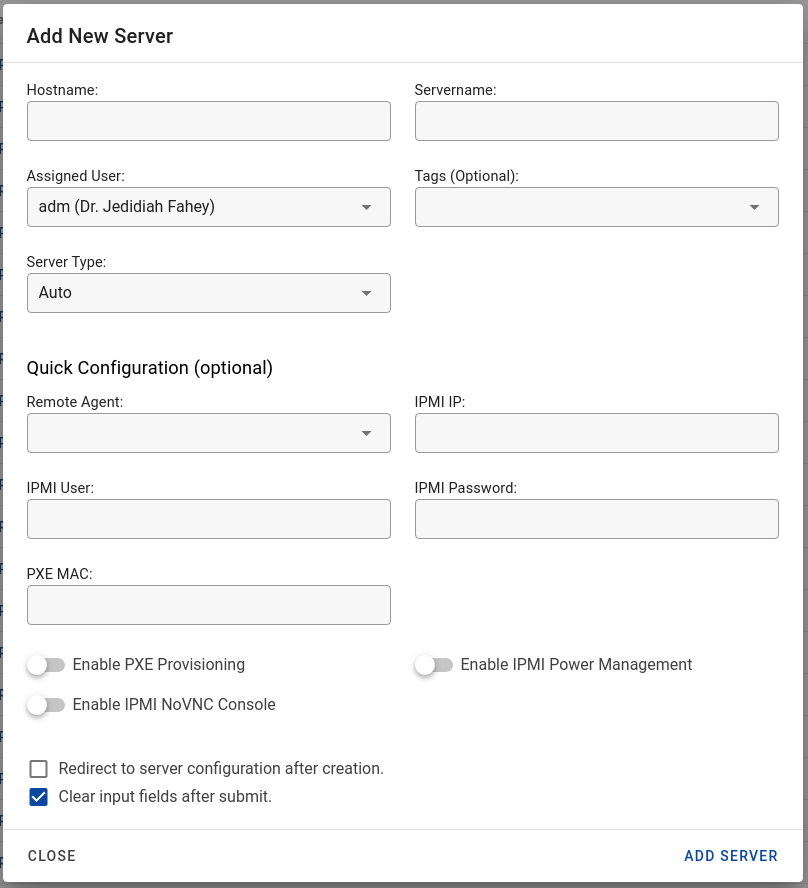This screenshot has height=888, width=808.
Task: Turn on IPMI Power Management switch
Action: point(434,665)
